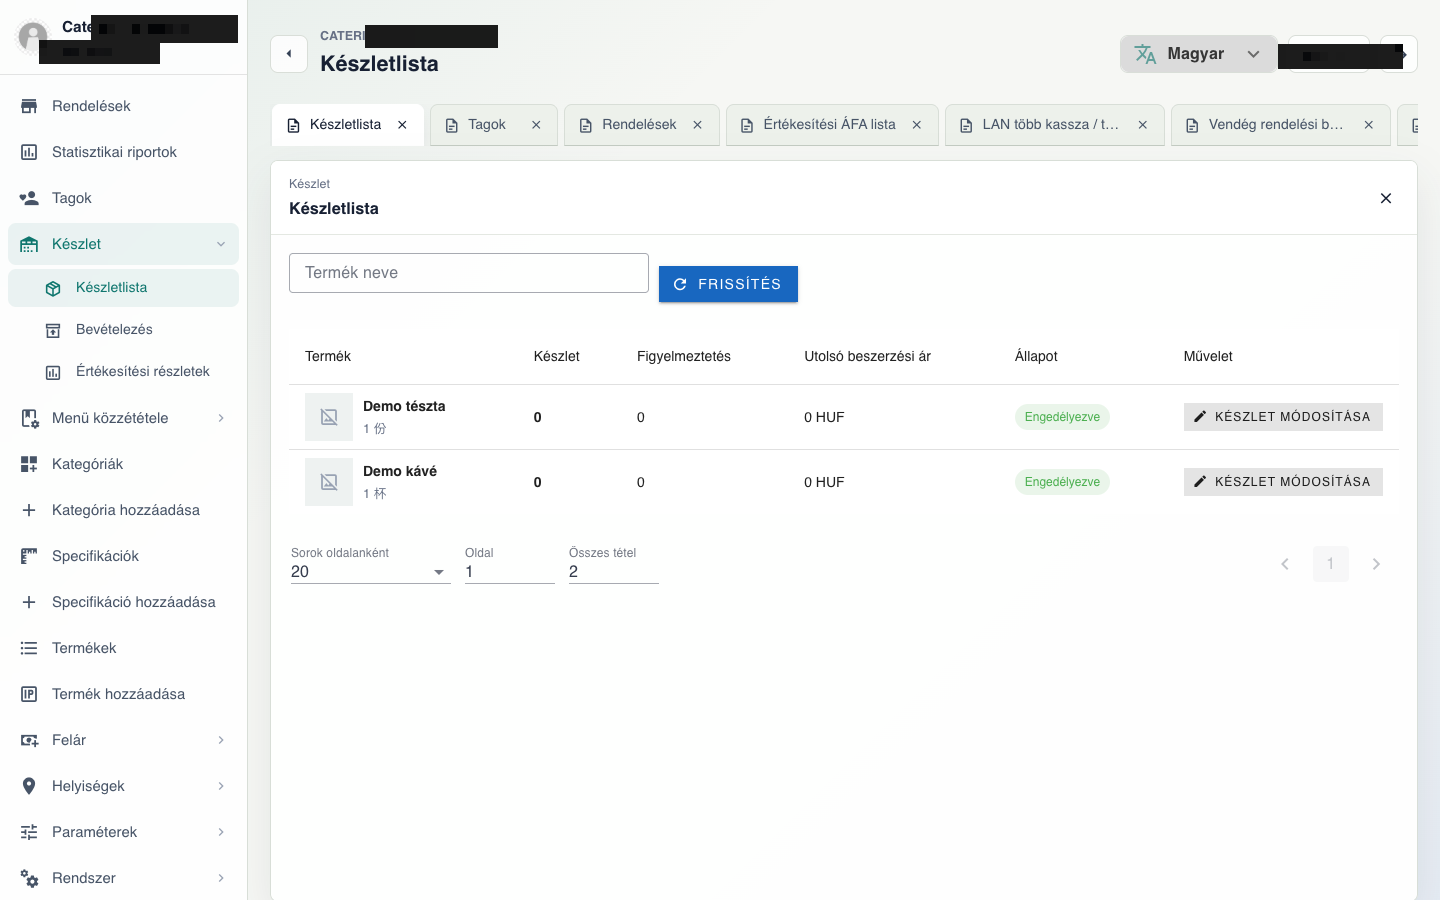Close the Készletlista panel with X

pos(1386,198)
